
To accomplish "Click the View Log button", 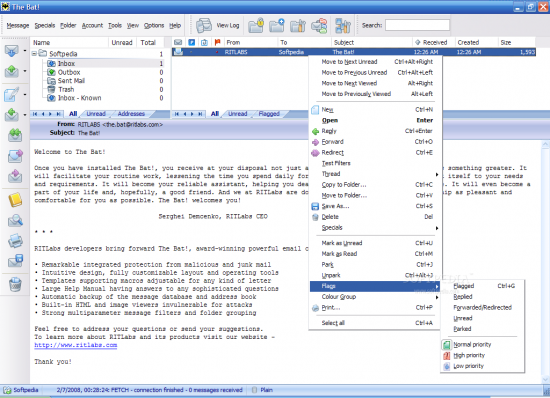I will [x=228, y=26].
